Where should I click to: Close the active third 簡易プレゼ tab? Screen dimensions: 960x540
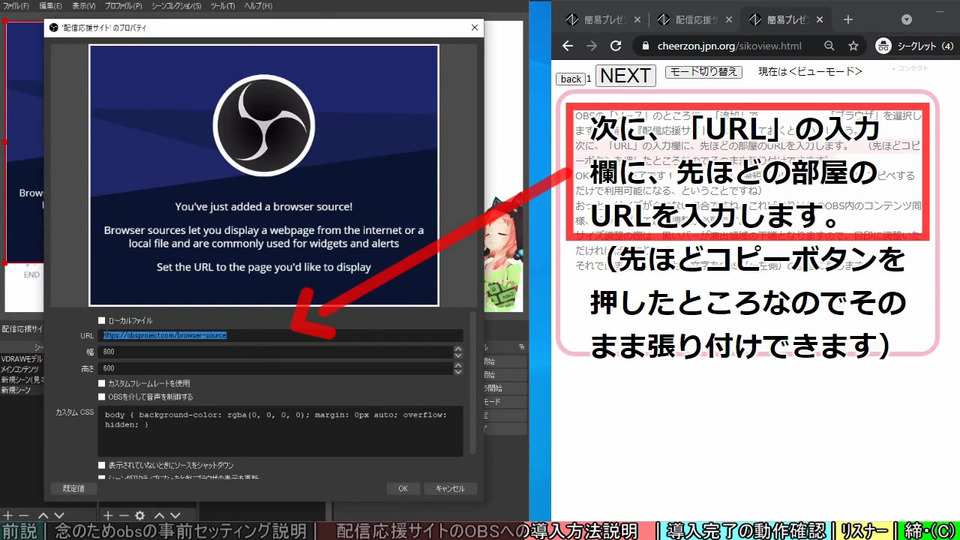(820, 20)
